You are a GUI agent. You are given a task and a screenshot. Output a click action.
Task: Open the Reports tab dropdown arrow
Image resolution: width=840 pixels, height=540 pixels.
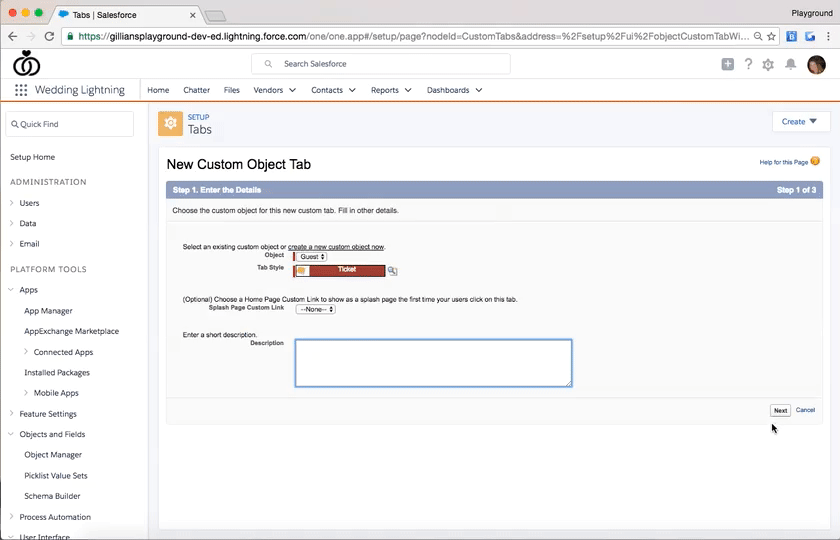pos(408,90)
